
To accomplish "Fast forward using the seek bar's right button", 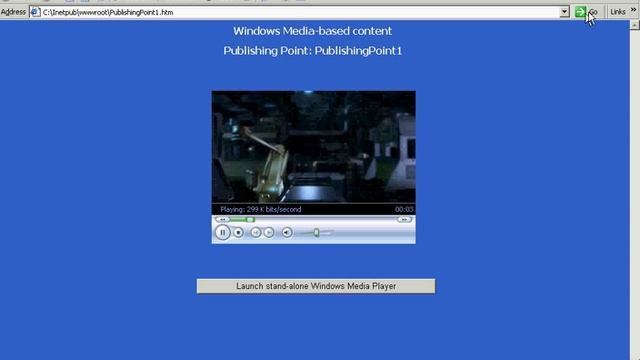I will 404,219.
